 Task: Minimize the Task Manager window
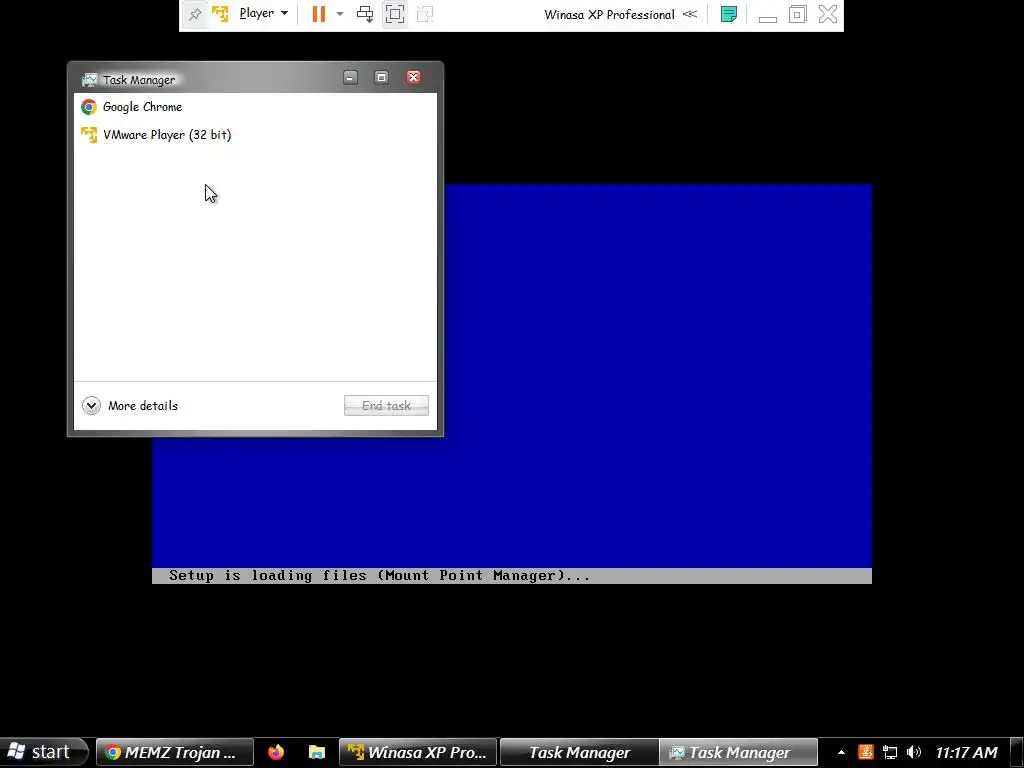tap(351, 78)
